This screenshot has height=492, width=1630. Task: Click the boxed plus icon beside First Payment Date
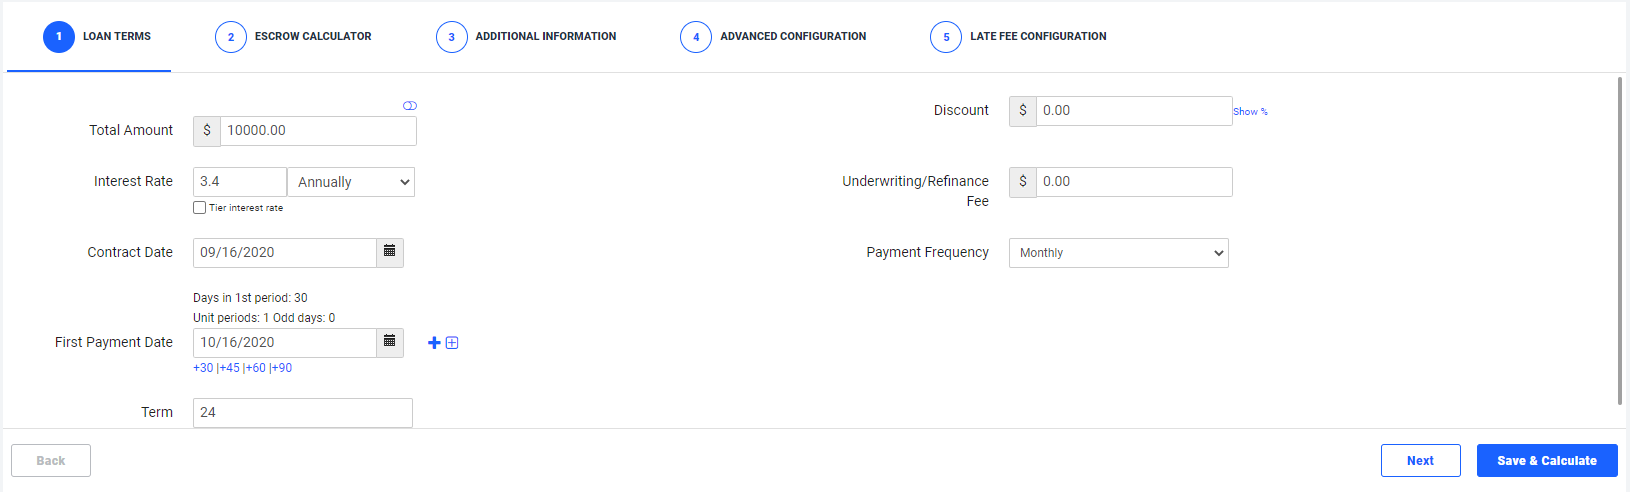(452, 343)
